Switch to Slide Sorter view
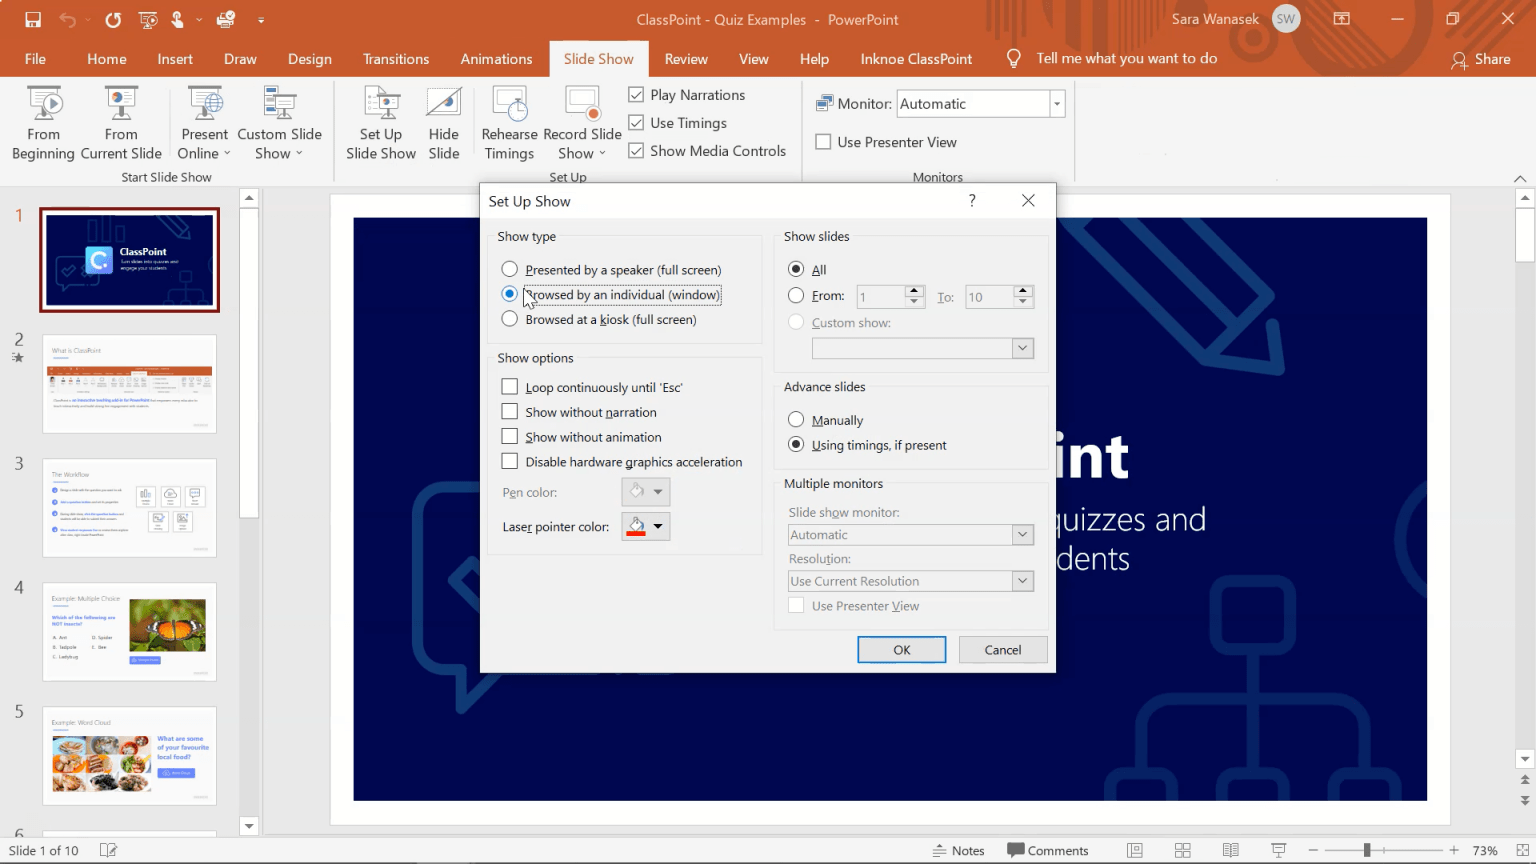1536x864 pixels. (x=1182, y=849)
